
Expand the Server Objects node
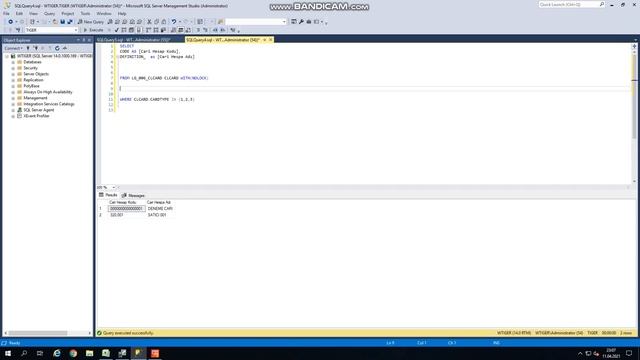13,74
